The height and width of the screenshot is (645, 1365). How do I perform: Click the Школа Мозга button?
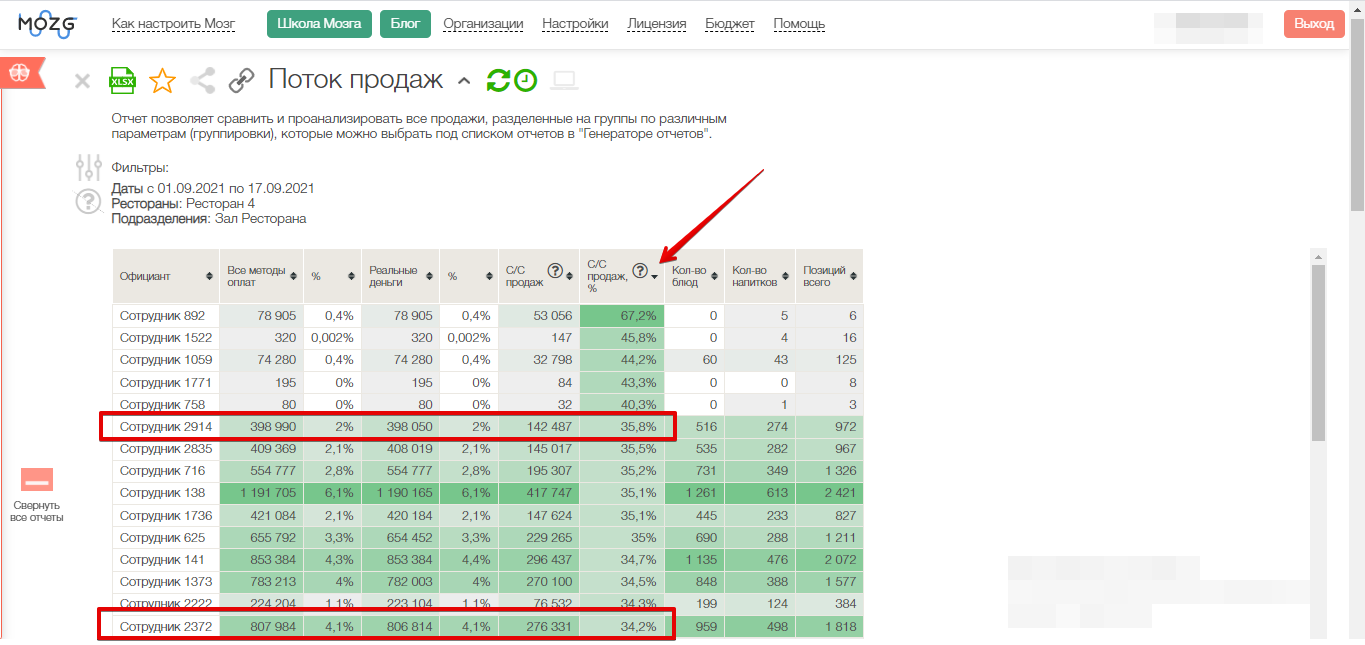tap(319, 24)
